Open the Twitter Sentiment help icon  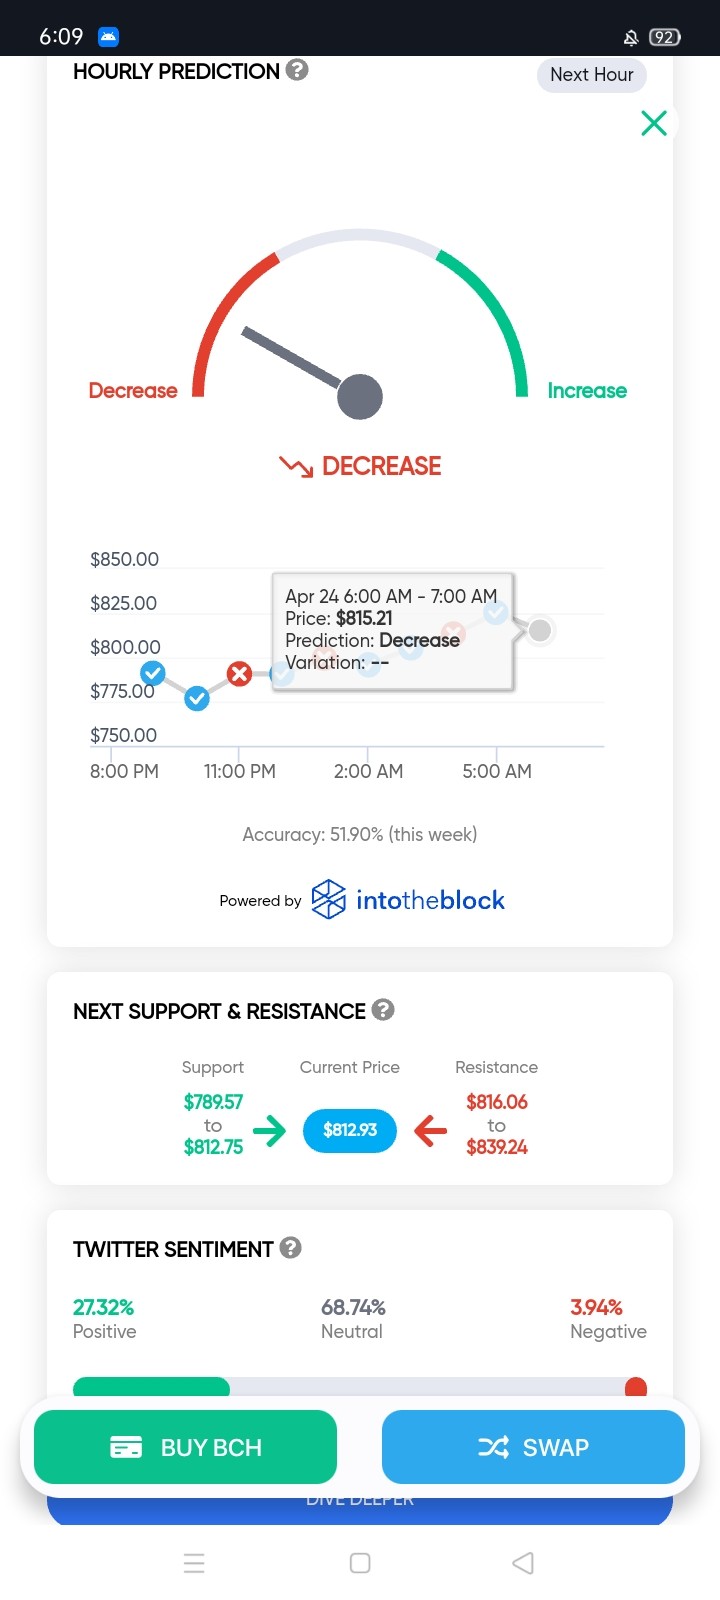point(291,1248)
